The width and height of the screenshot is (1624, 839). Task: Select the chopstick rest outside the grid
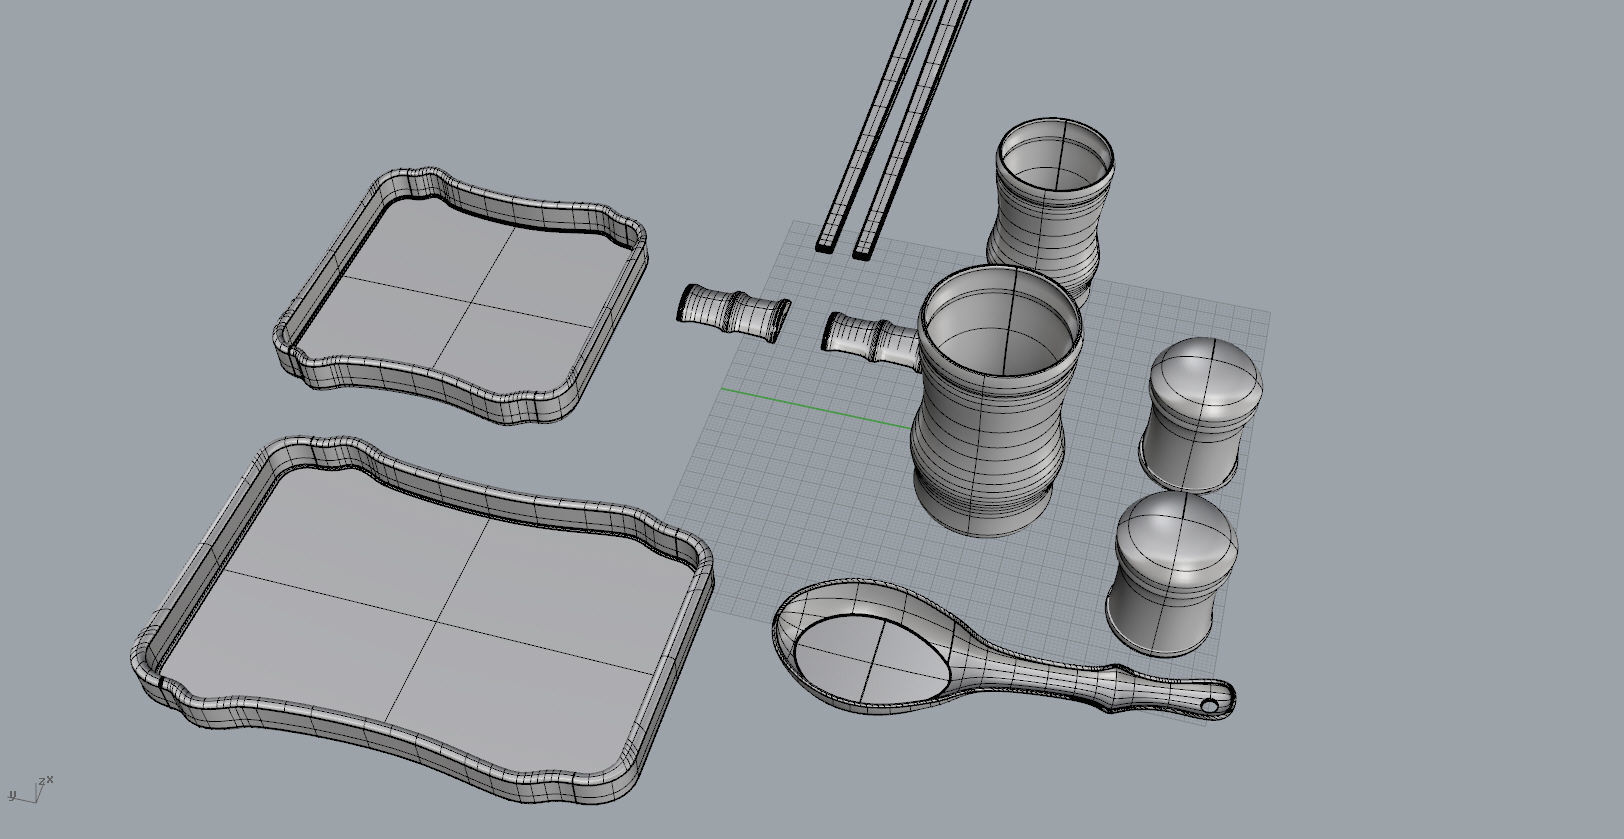click(734, 311)
